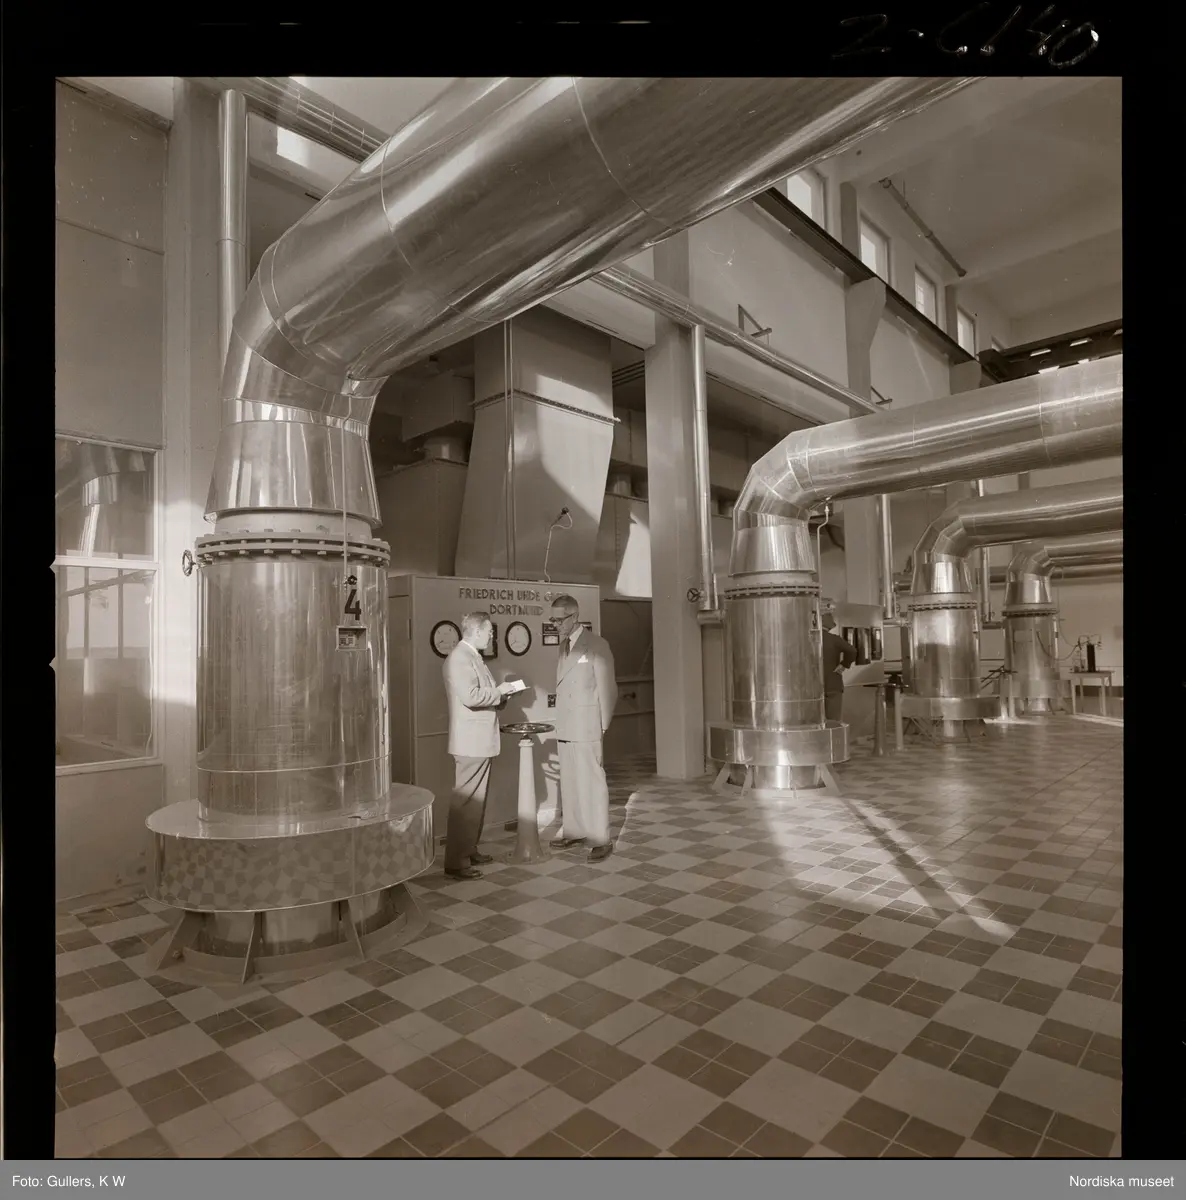
Task: Click the large window on the left wall
Action: point(105,610)
